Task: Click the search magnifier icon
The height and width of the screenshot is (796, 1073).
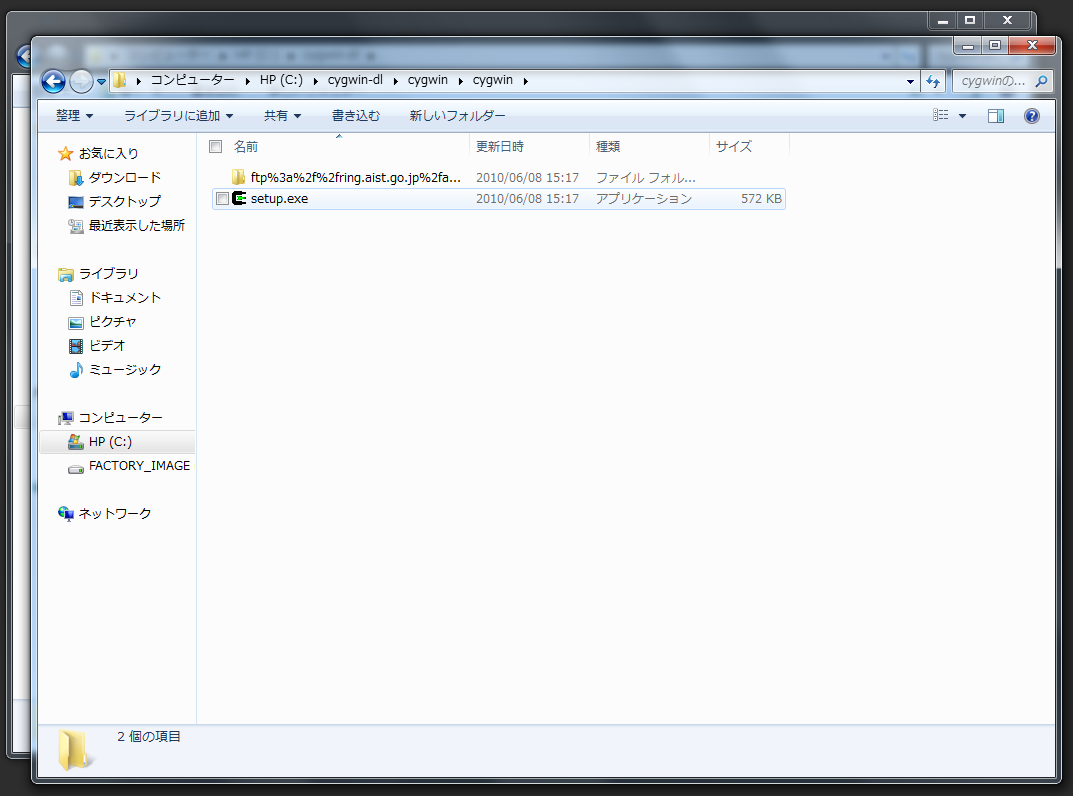Action: (x=1041, y=81)
